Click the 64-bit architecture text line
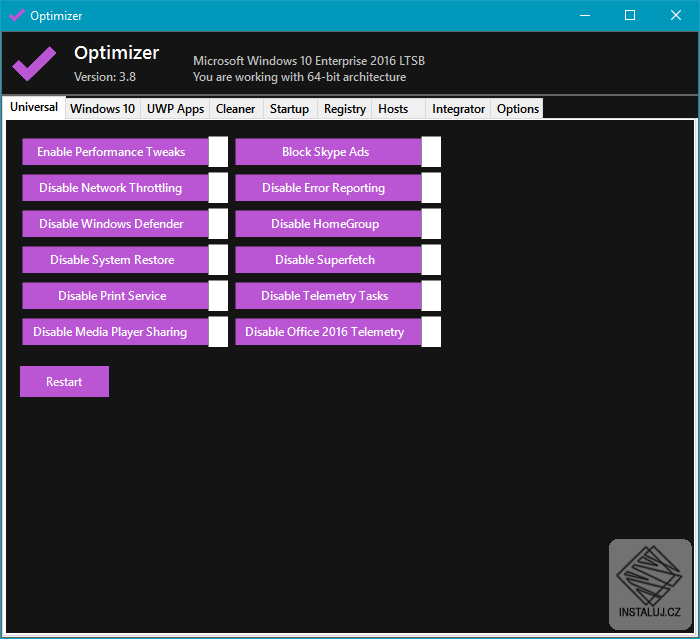The image size is (700, 639). [x=300, y=77]
